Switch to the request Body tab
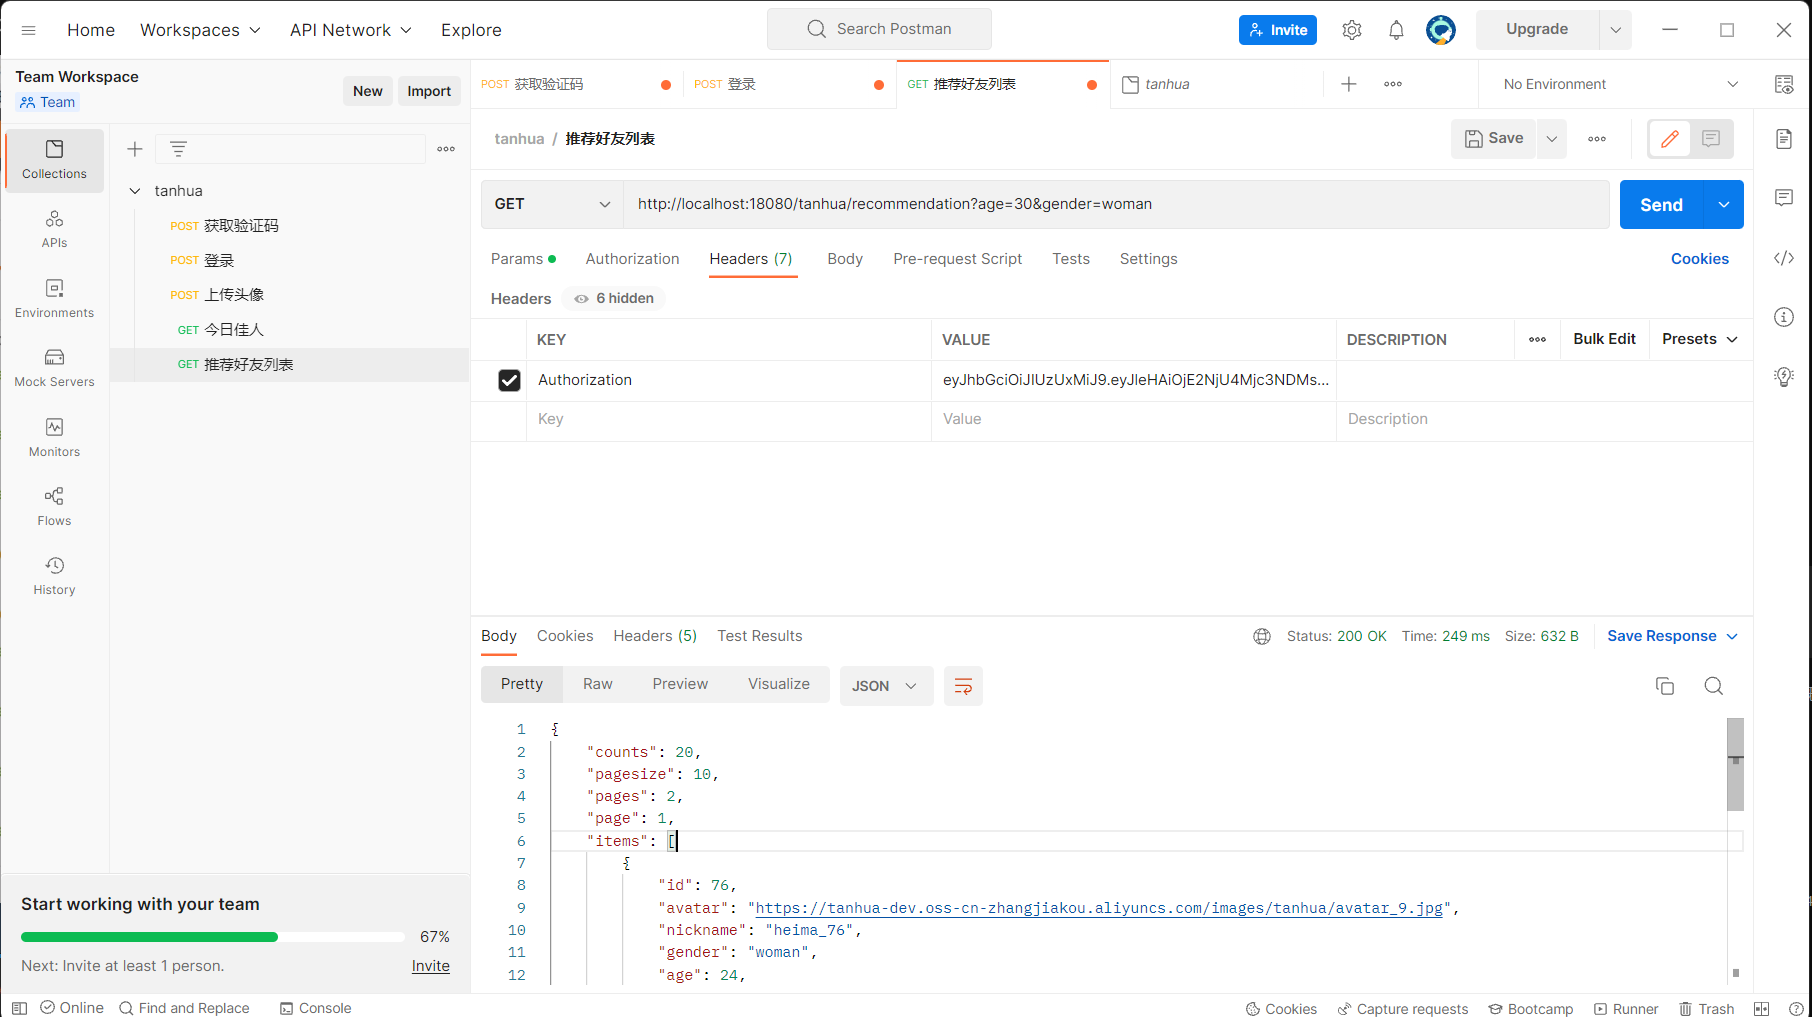Image resolution: width=1812 pixels, height=1017 pixels. [x=845, y=259]
